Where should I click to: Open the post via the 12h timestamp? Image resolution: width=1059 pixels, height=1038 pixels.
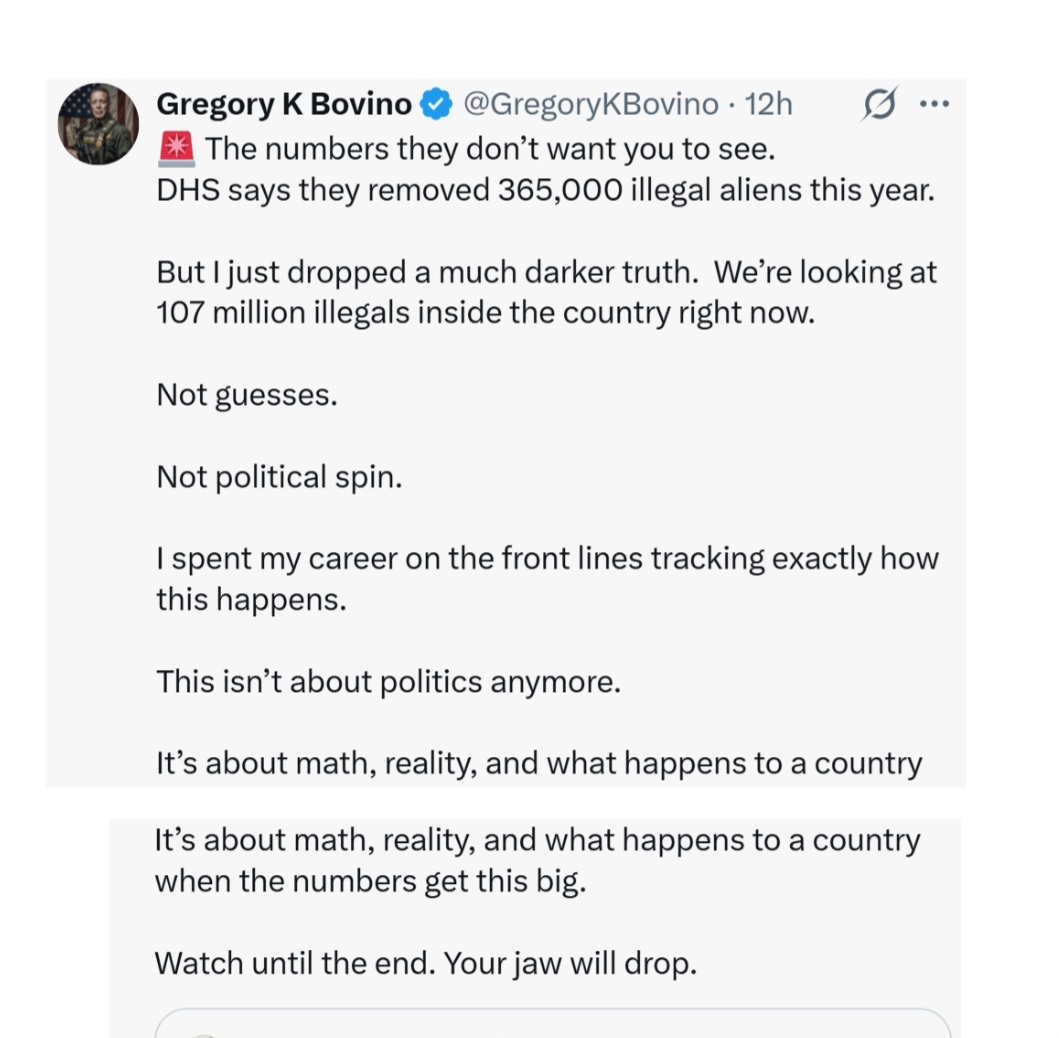point(769,104)
